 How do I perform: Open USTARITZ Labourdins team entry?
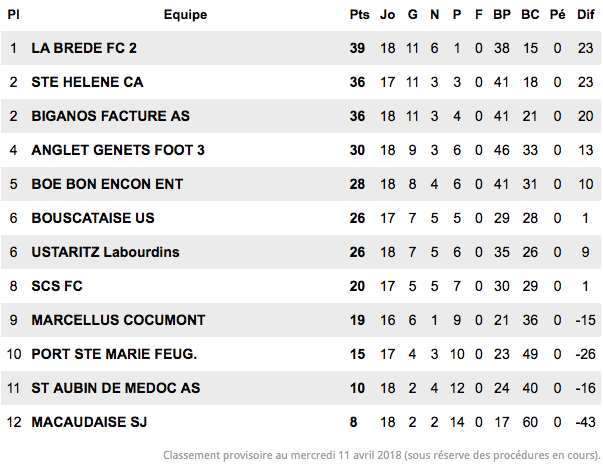click(x=105, y=252)
